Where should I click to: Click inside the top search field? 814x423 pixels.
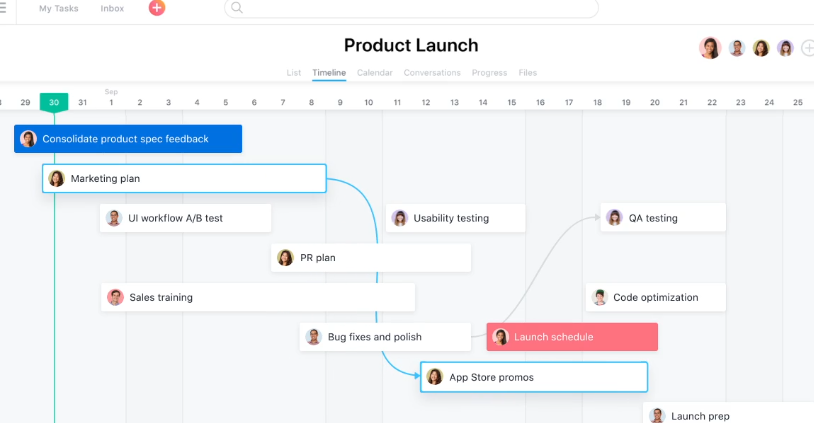pyautogui.click(x=411, y=8)
